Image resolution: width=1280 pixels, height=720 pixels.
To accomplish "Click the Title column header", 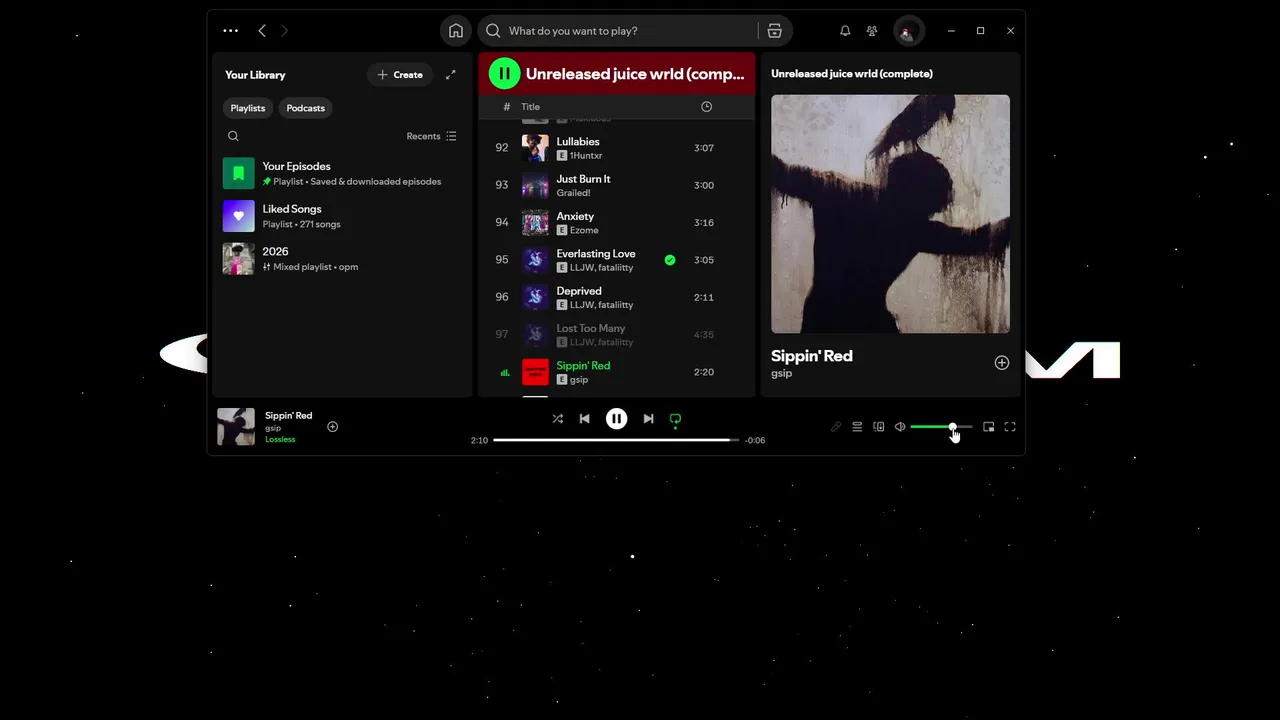I will point(530,107).
